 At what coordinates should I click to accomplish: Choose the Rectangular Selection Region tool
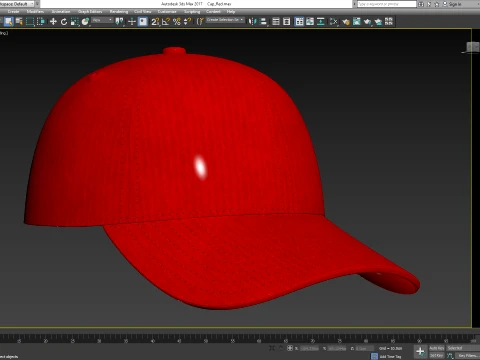(x=30, y=22)
